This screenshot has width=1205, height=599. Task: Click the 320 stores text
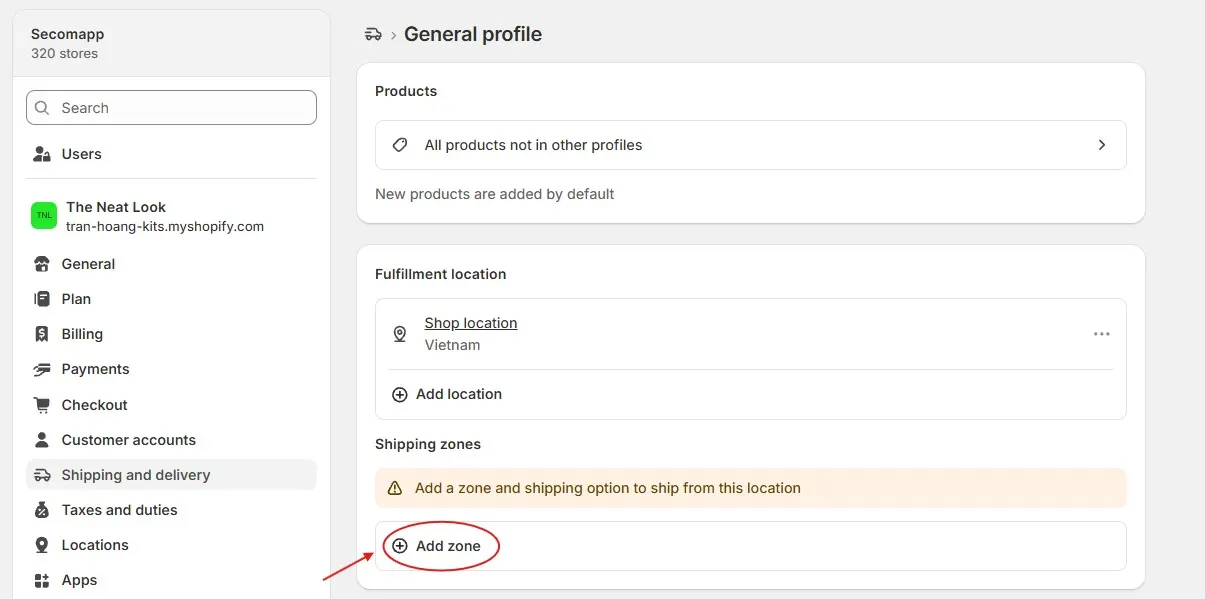coord(64,54)
